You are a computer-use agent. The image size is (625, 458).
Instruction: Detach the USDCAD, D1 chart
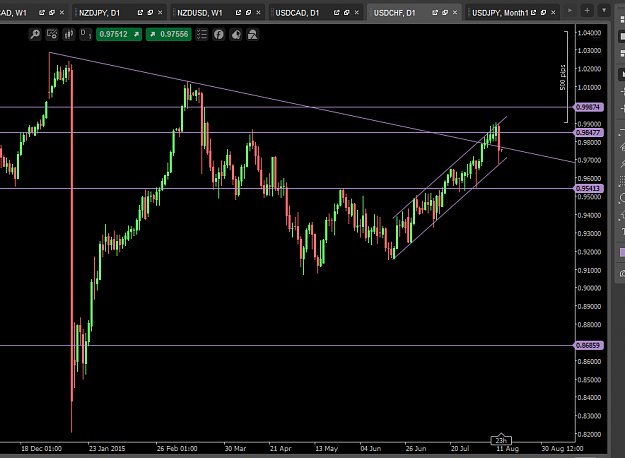point(336,13)
